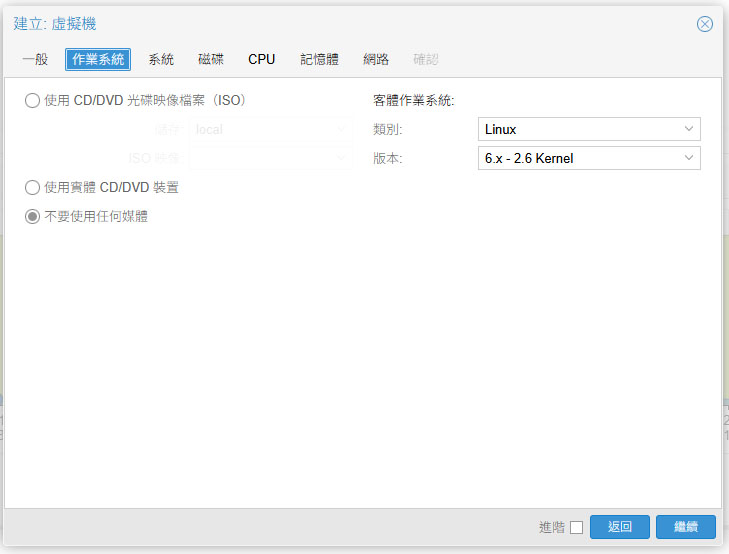Click the 建立: 虛擬機 dialog title
The width and height of the screenshot is (729, 554).
[x=55, y=24]
